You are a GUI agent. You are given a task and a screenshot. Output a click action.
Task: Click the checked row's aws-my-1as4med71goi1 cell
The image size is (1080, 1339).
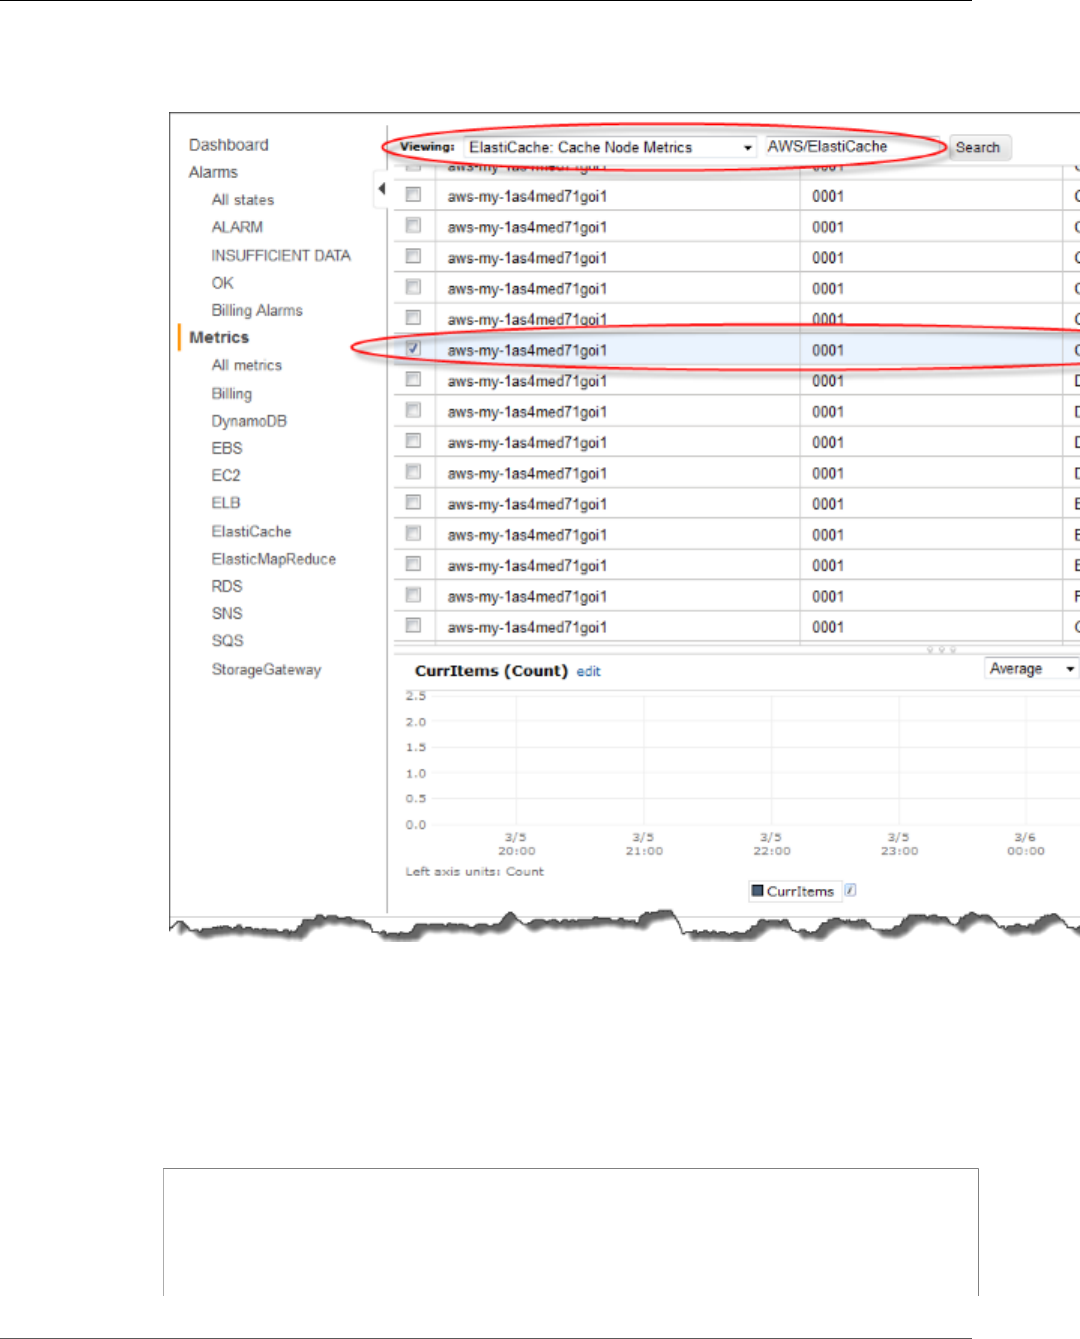tap(617, 350)
